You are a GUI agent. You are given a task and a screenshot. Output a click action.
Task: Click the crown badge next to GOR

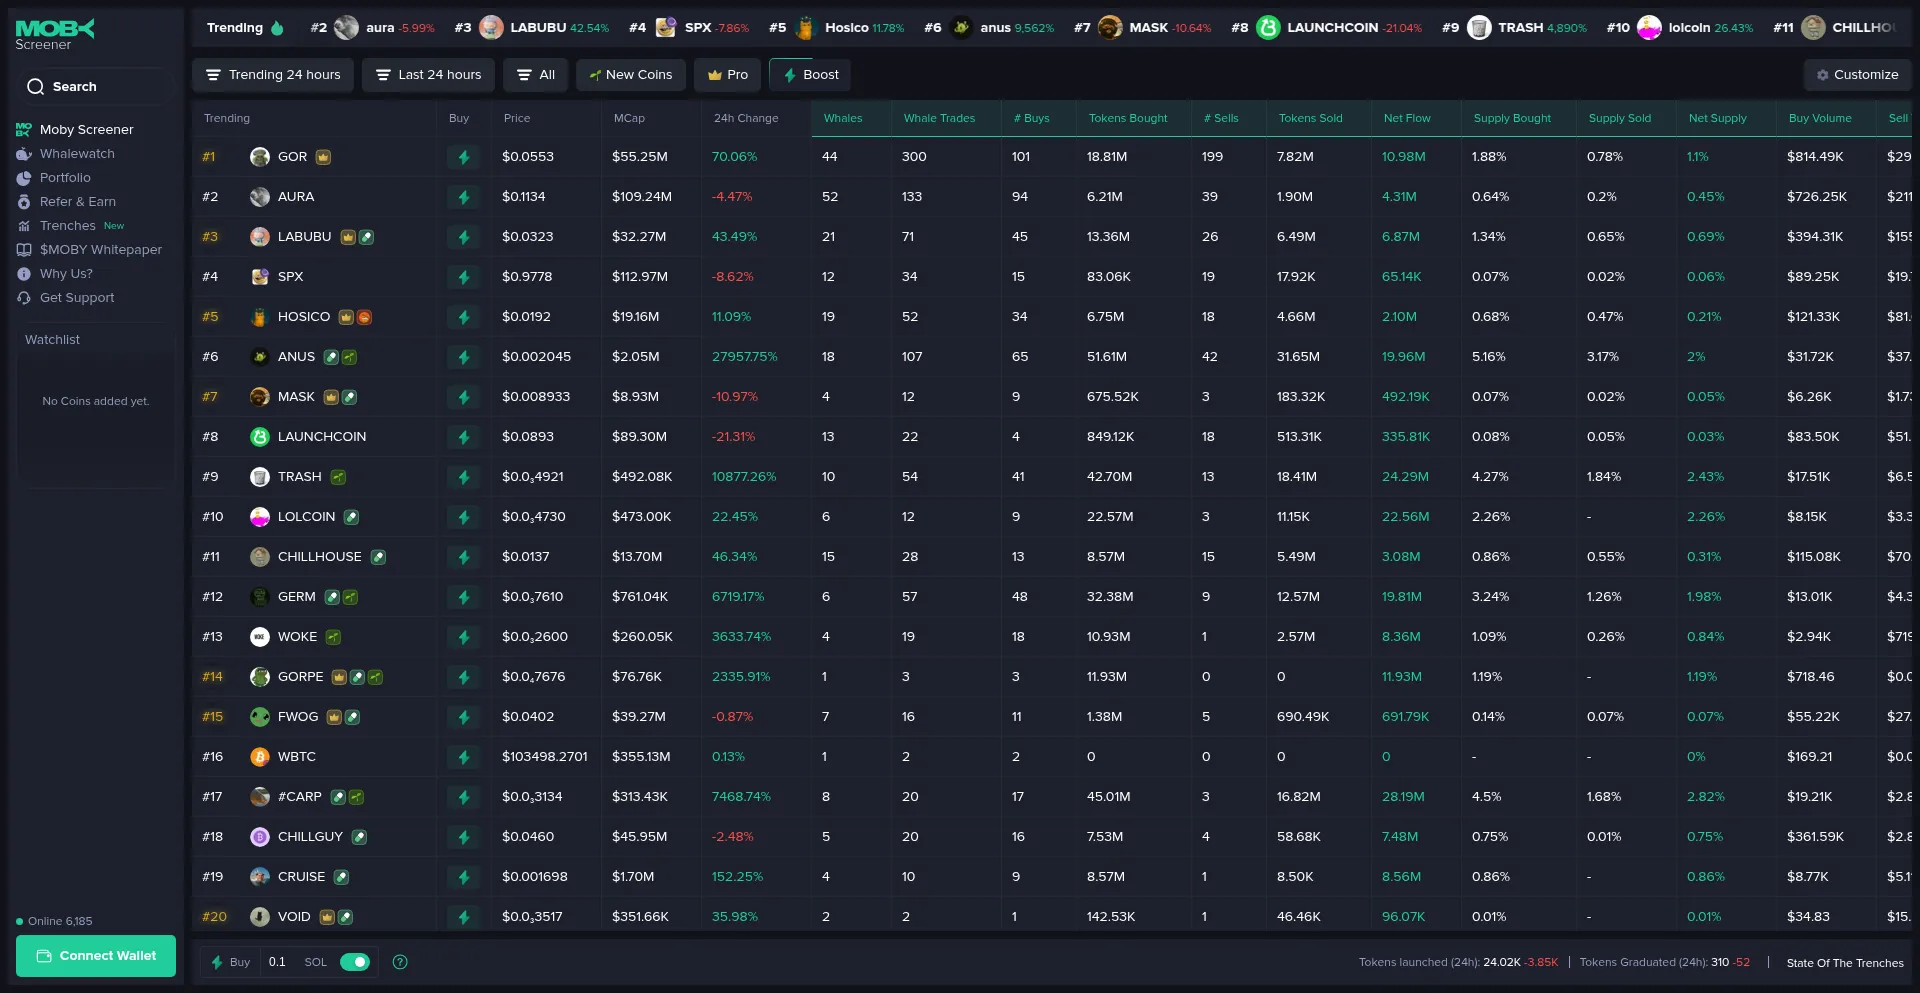tap(323, 157)
